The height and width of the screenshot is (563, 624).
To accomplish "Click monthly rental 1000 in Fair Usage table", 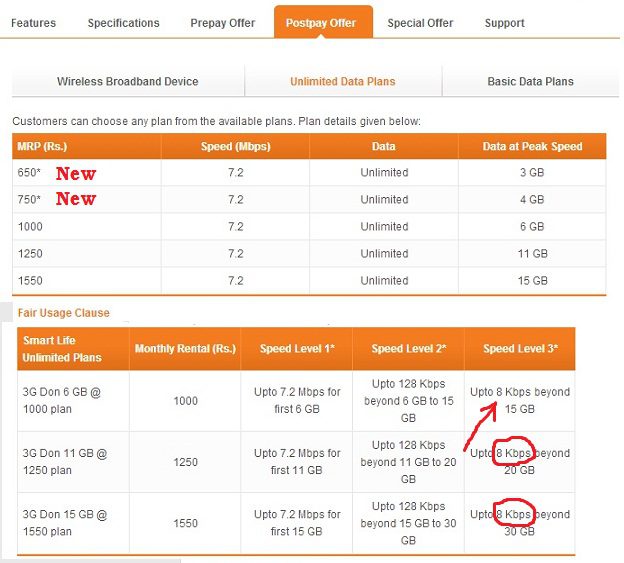I will [x=185, y=401].
